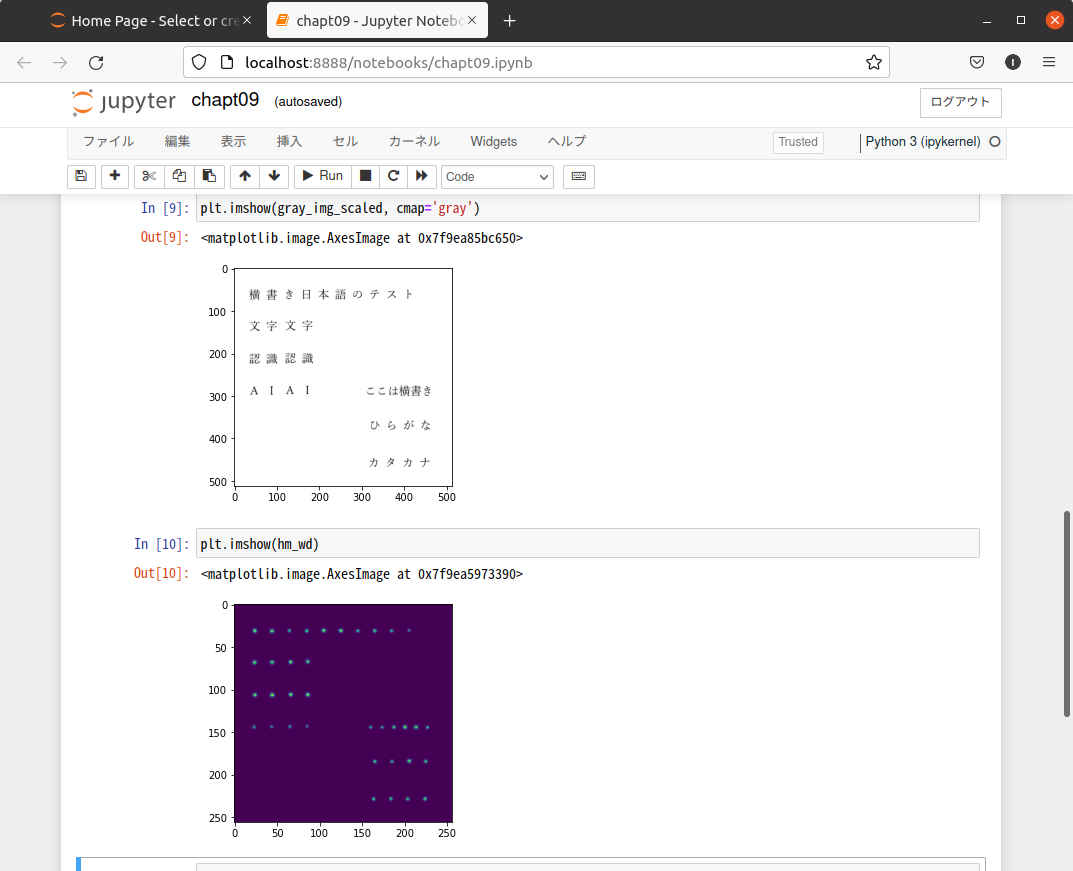Screen dimensions: 1073x871
Task: Move selected cell up arrow
Action: coord(245,176)
